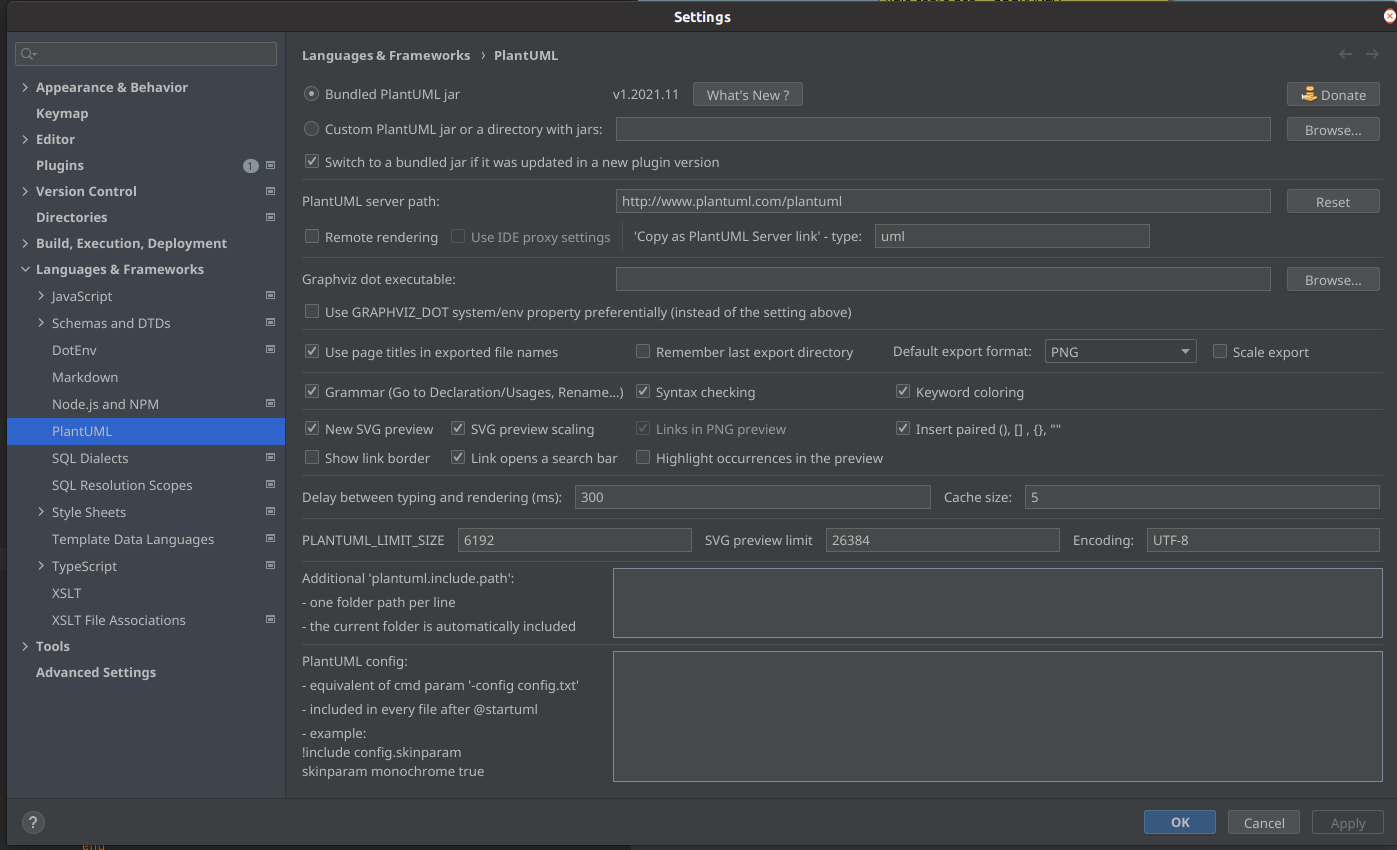The image size is (1397, 850).
Task: Click the search magnifier icon in settings search
Action: pos(28,54)
